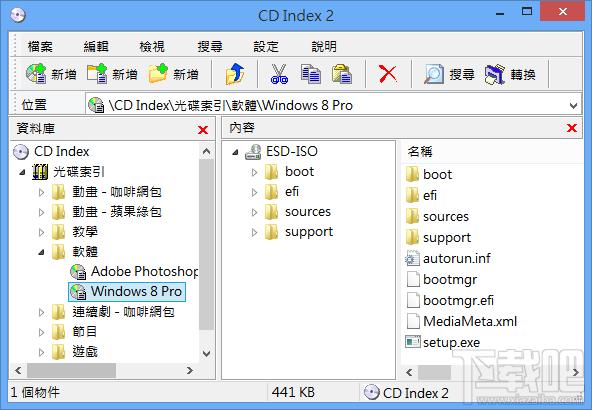Open the 檔案 menu

[40, 46]
